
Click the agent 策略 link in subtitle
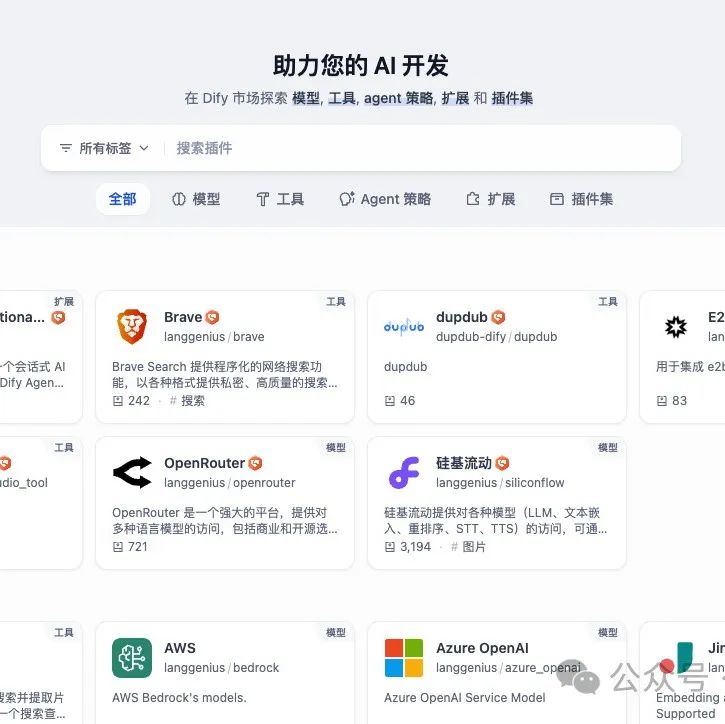point(399,98)
